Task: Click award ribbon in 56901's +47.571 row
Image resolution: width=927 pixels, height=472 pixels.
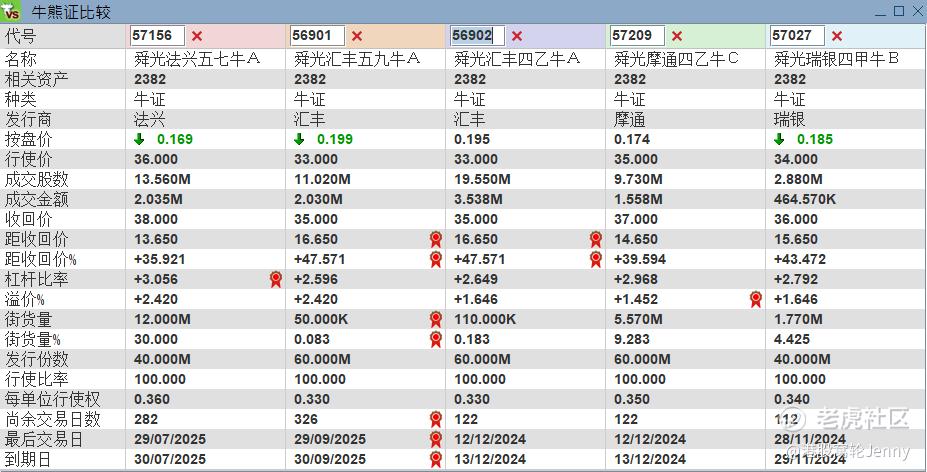Action: [436, 259]
